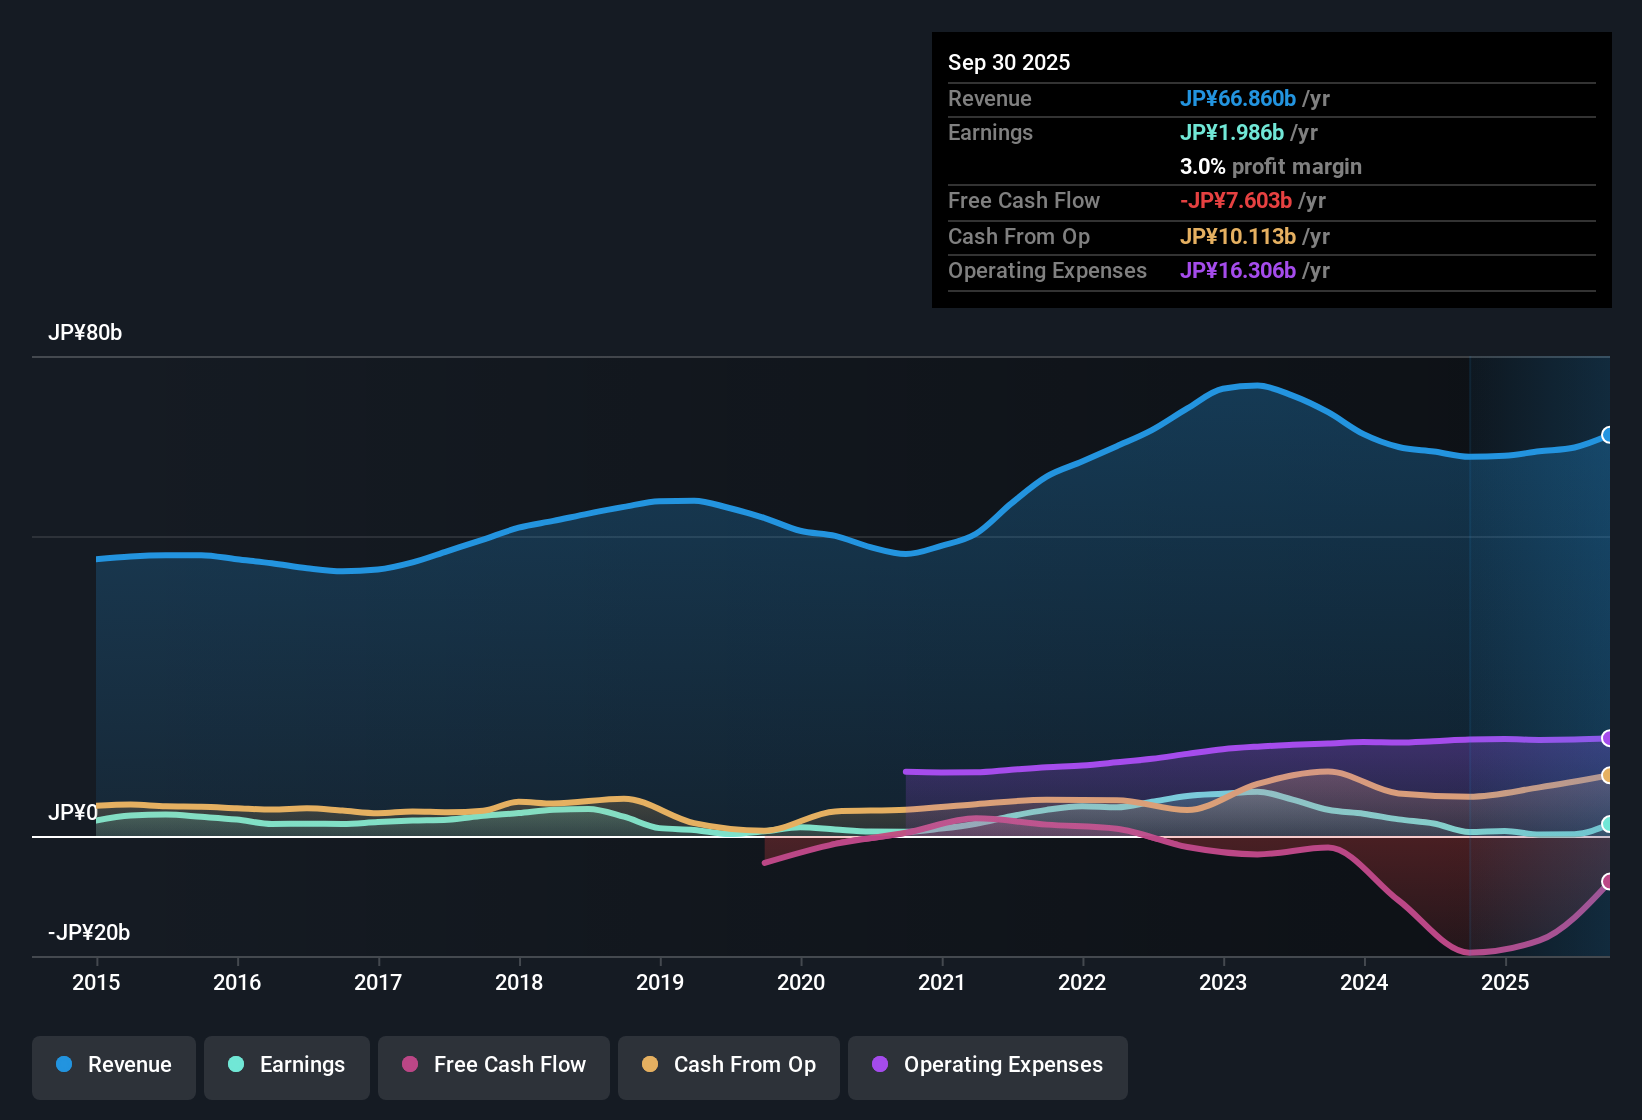Toggle the Cash From Op series
Viewport: 1642px width, 1120px height.
click(x=728, y=1065)
